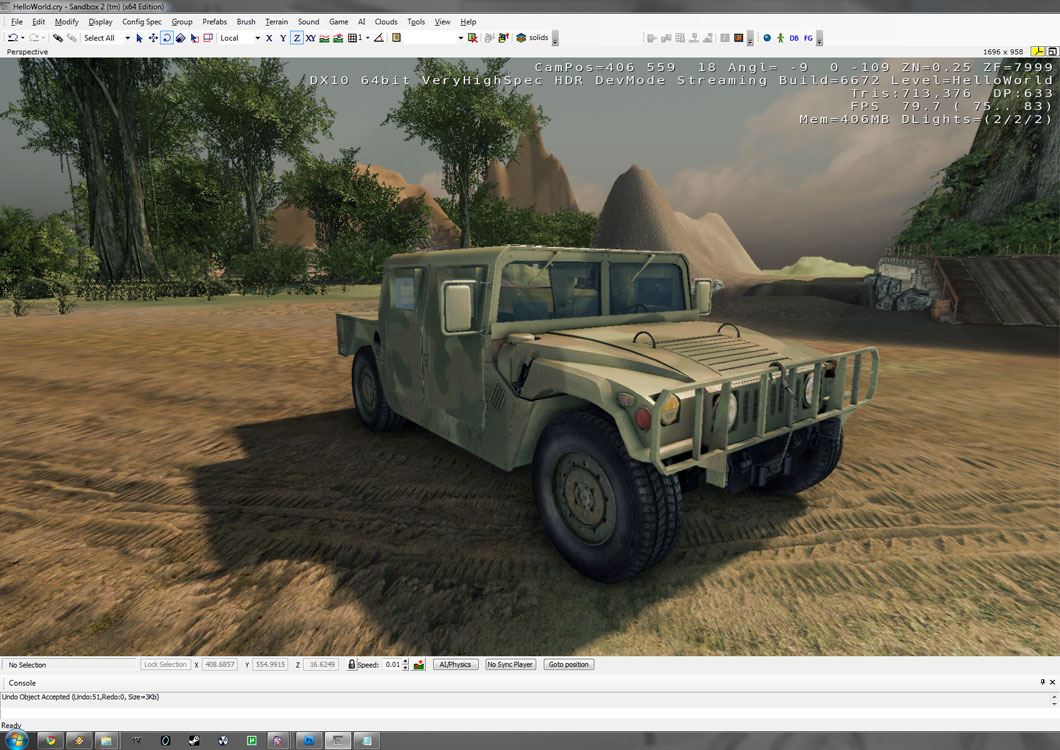Click the X coordinate field
Screen dimensions: 1060x750
220,664
